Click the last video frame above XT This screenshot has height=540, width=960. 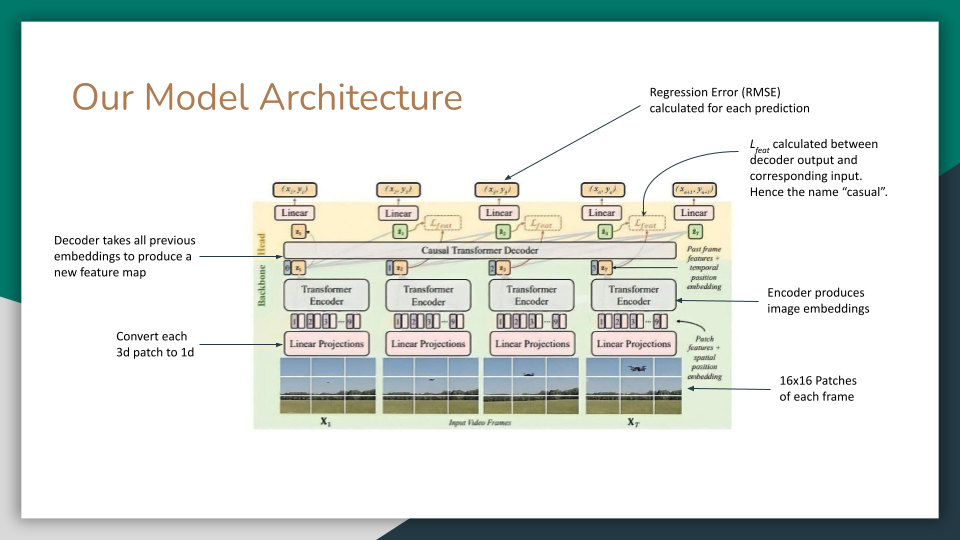[x=632, y=385]
